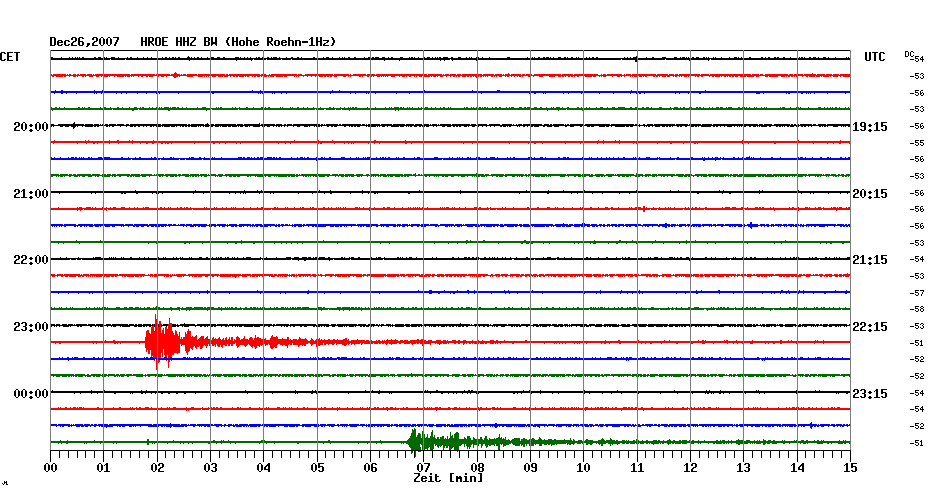Click the UTC timezone label

point(874,57)
